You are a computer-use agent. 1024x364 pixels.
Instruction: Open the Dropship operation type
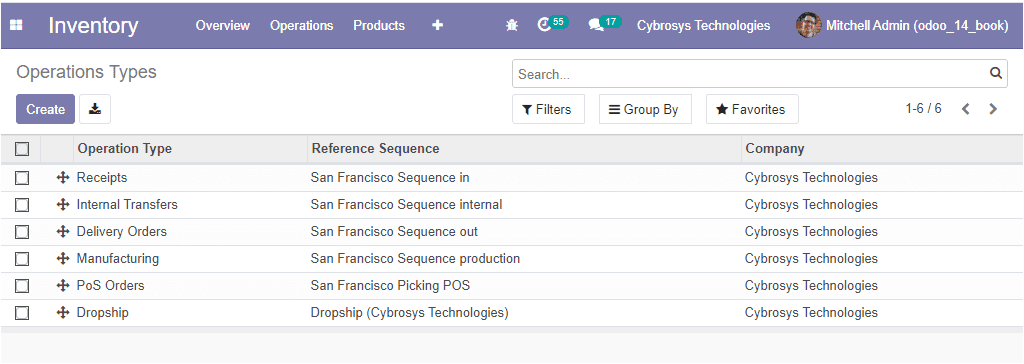pos(103,312)
